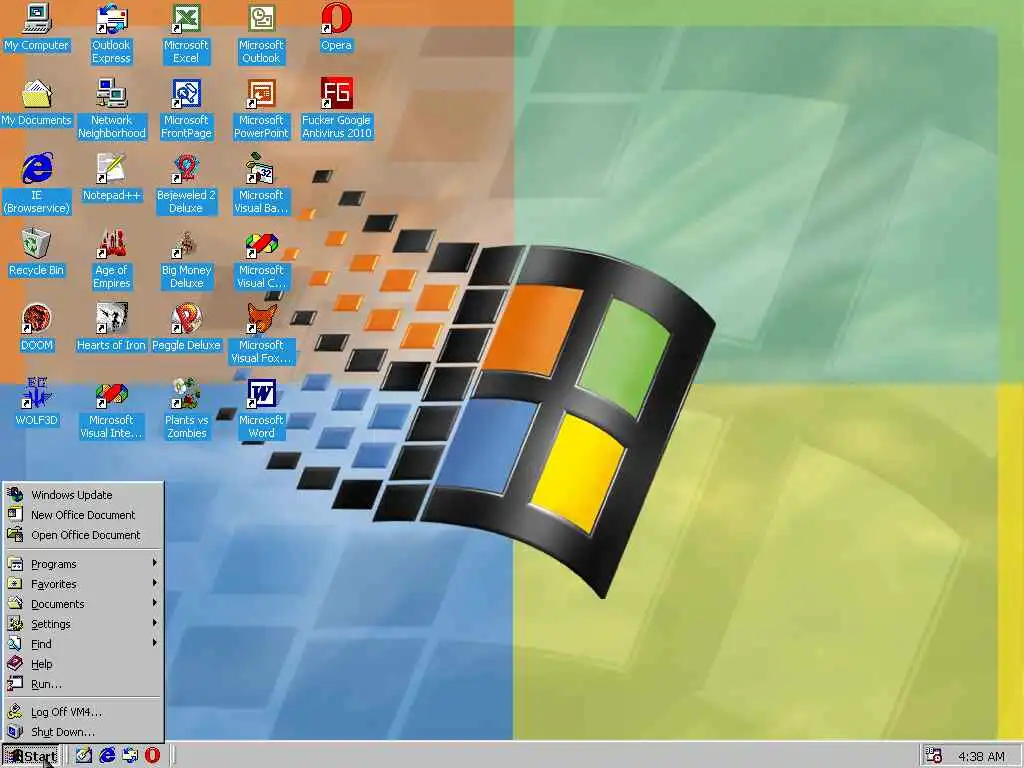Choose New Office Document in Start menu
Image resolution: width=1024 pixels, height=768 pixels.
pyautogui.click(x=83, y=515)
